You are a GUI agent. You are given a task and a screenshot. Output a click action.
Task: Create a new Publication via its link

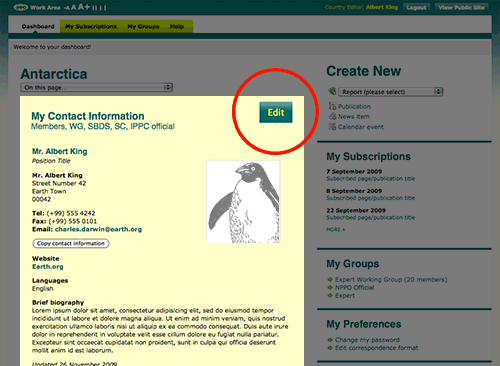(354, 106)
